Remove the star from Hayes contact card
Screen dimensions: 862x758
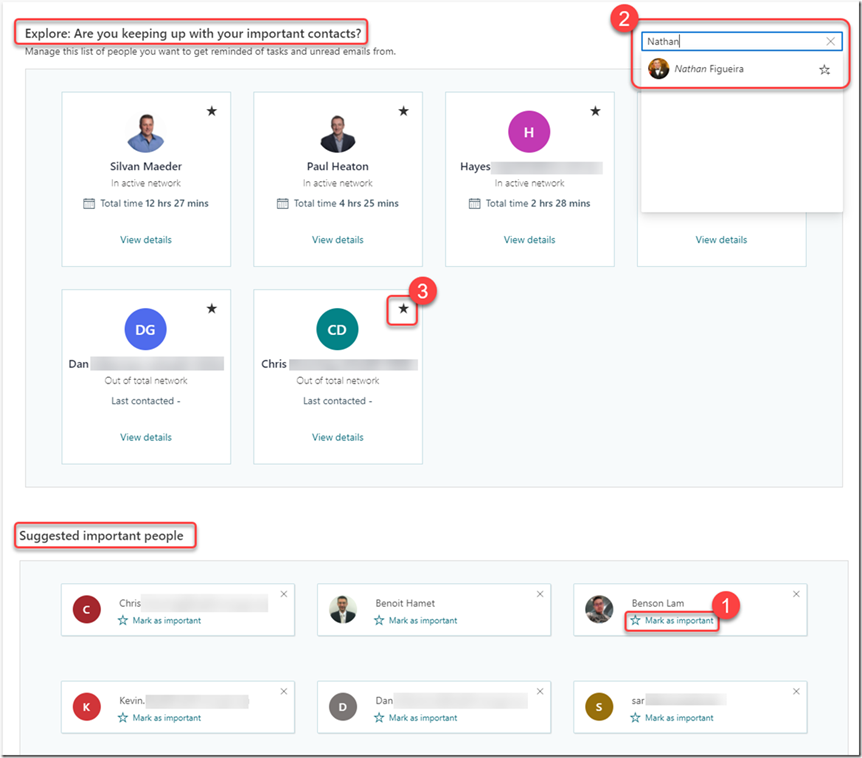click(595, 111)
